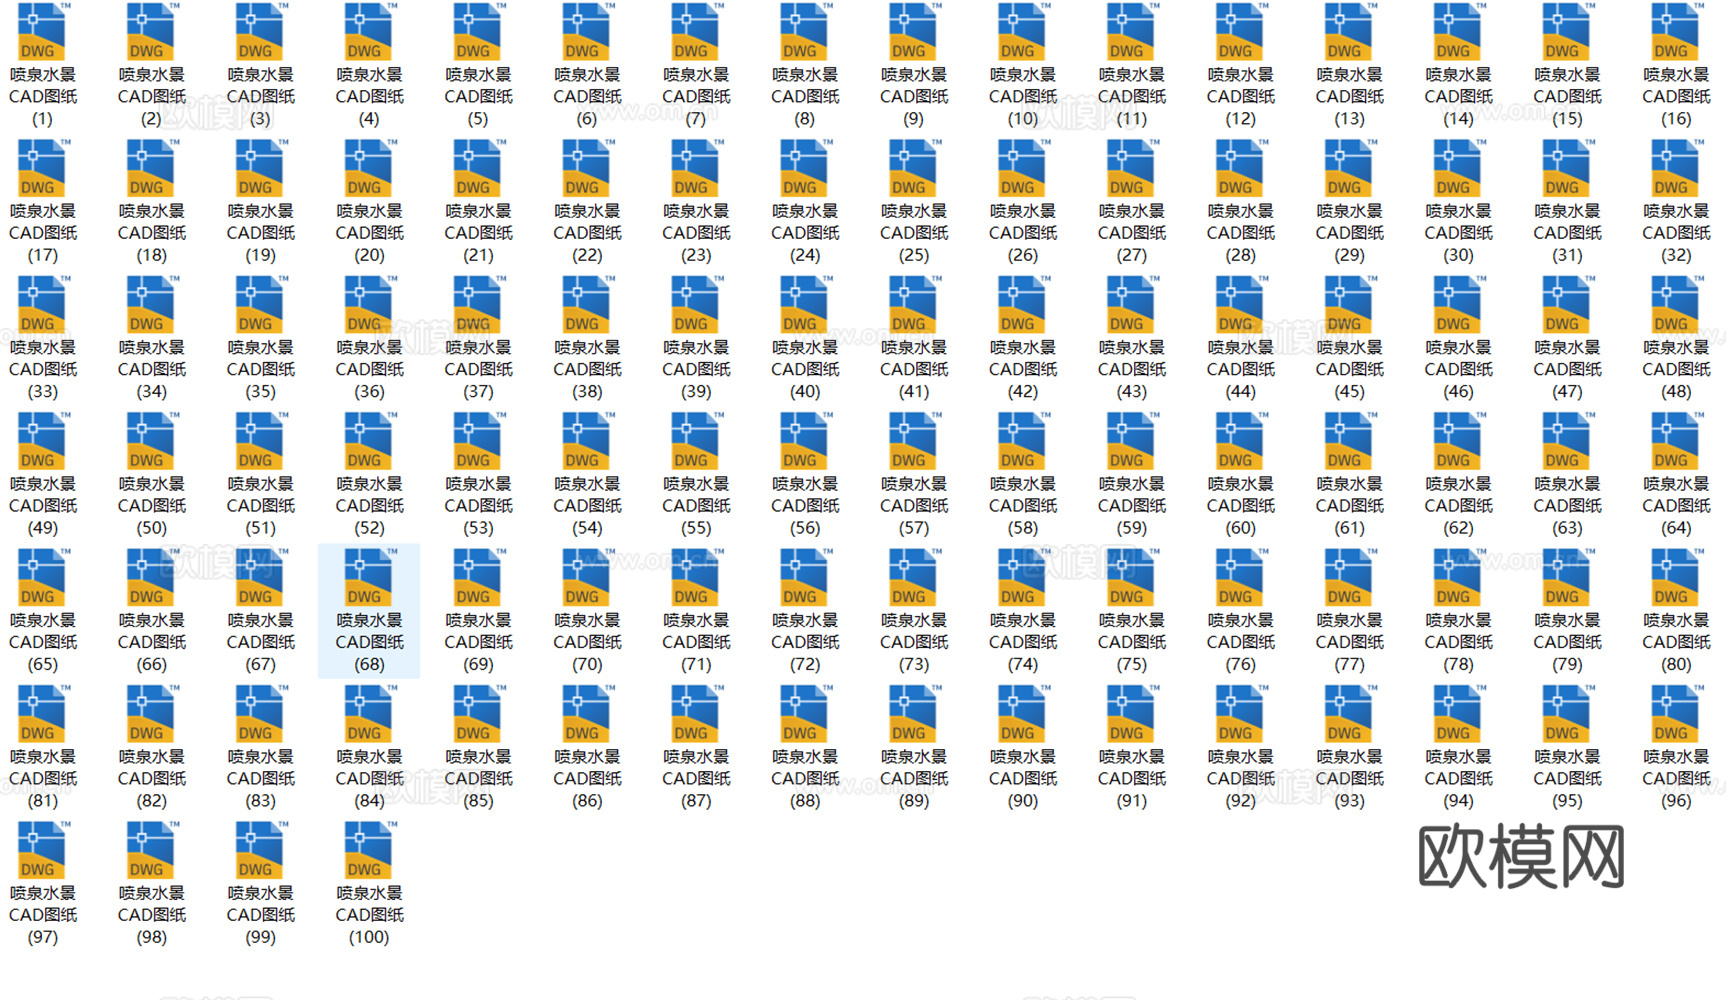This screenshot has height=1000, width=1727.
Task: Select DWG file icon 喷泉水景CAD图纸 (55)
Action: (x=696, y=441)
